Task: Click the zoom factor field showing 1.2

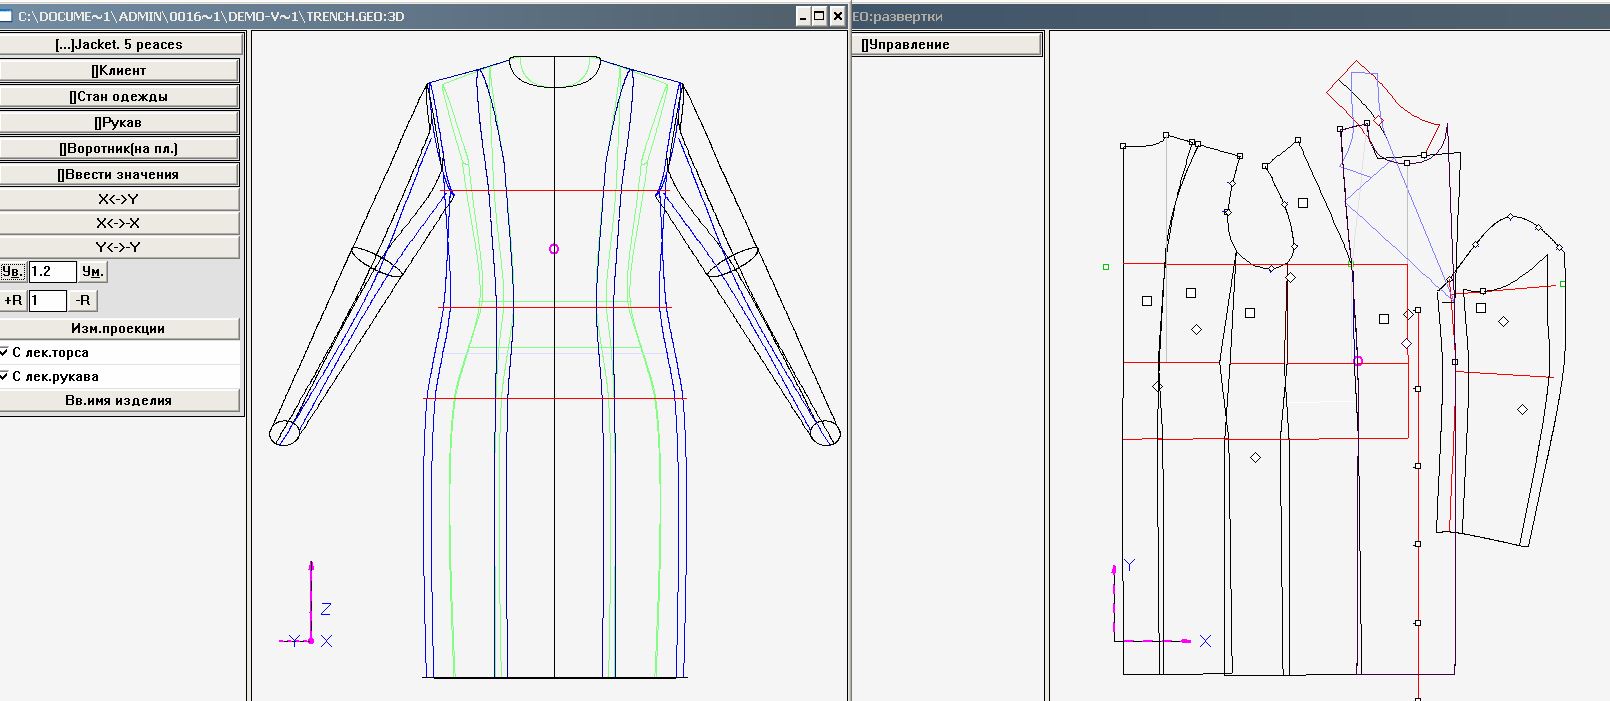Action: (x=52, y=272)
